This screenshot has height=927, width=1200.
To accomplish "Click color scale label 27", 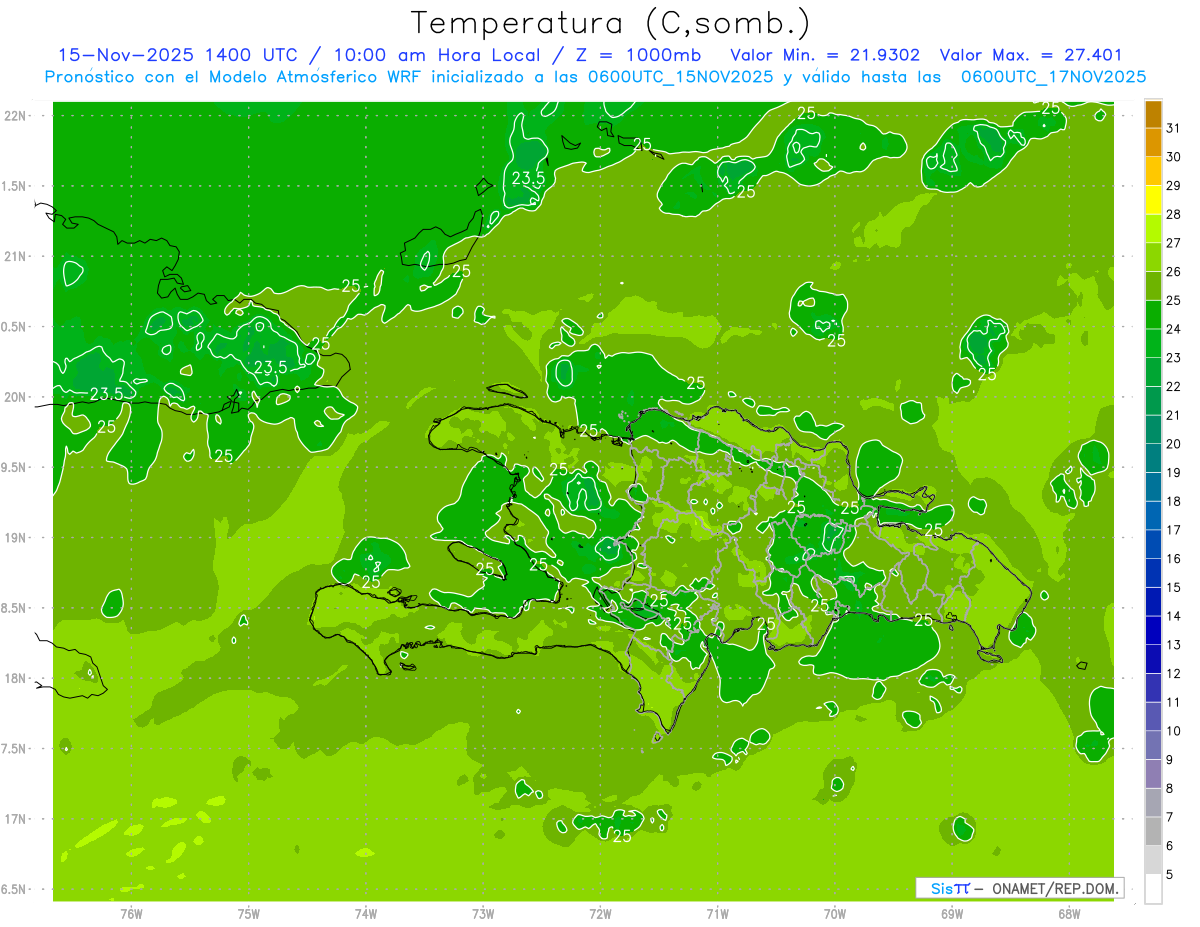I will pyautogui.click(x=1173, y=243).
